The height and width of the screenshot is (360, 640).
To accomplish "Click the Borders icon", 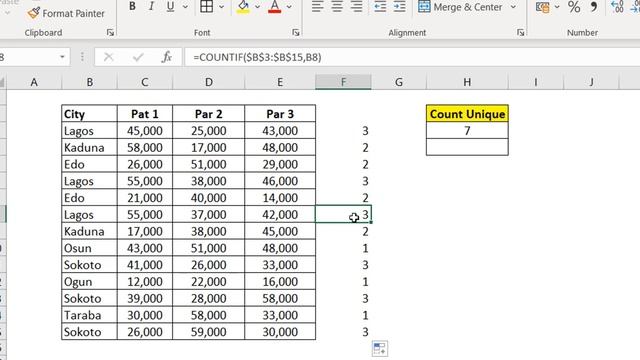I will click(x=207, y=7).
